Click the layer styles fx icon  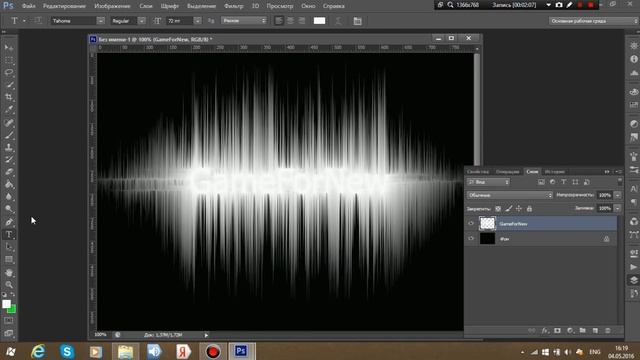pos(545,331)
